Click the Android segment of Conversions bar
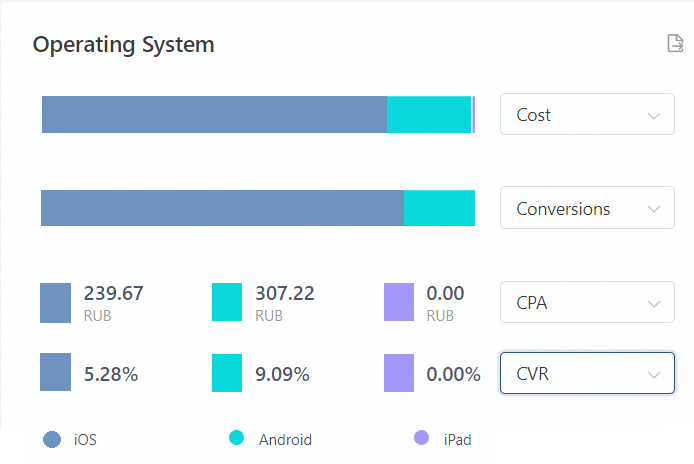694x464 pixels. [x=439, y=208]
